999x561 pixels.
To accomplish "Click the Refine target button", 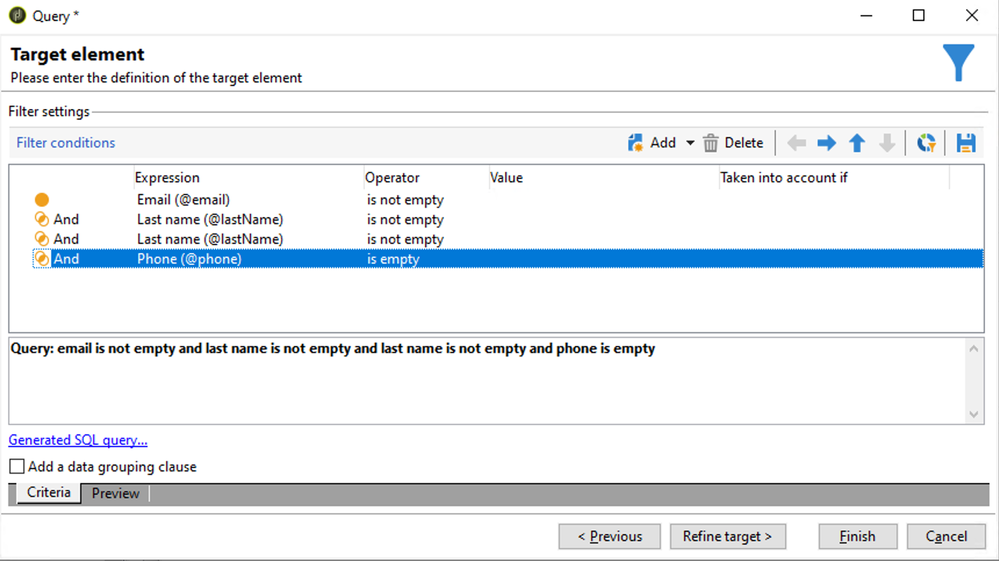I will pyautogui.click(x=727, y=537).
